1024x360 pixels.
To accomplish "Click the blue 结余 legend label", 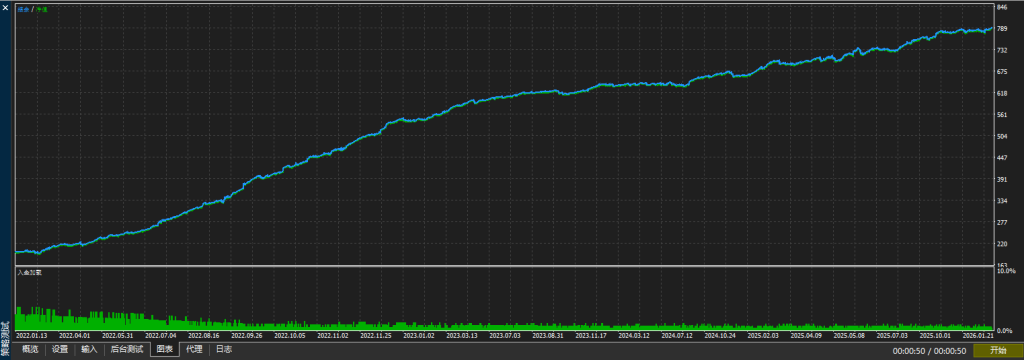I will coord(23,10).
